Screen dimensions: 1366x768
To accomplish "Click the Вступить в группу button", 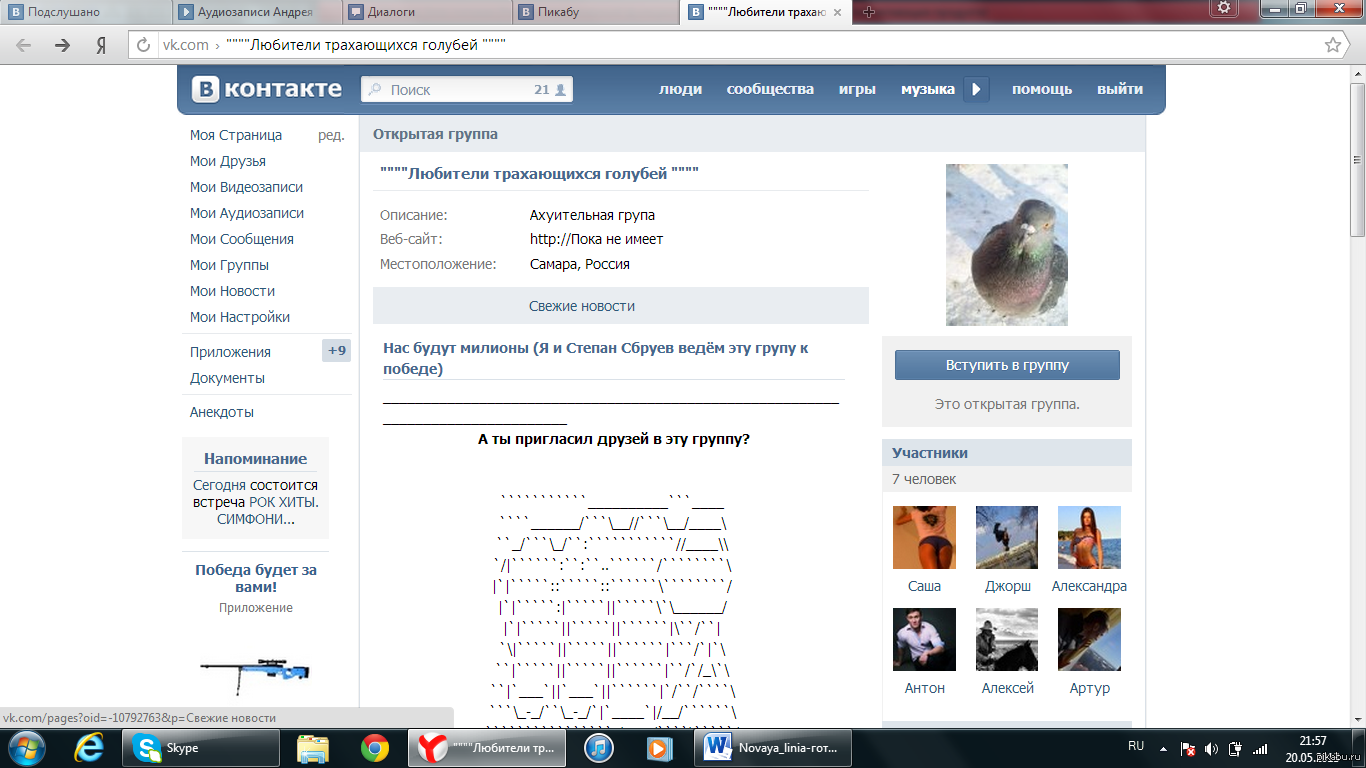I will point(1007,365).
